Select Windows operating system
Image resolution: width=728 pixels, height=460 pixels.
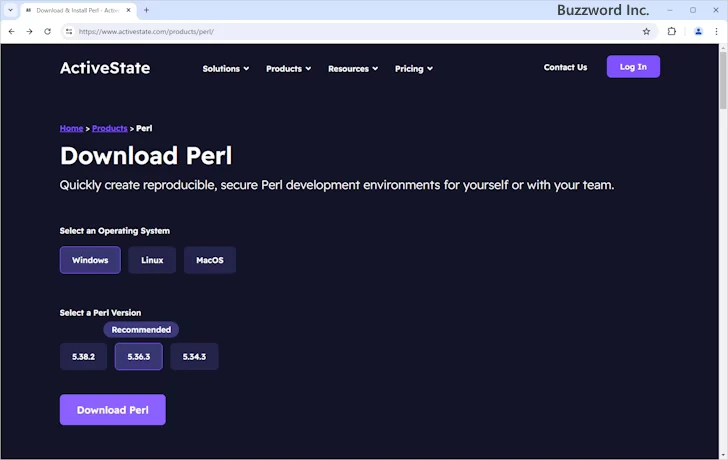click(x=90, y=260)
